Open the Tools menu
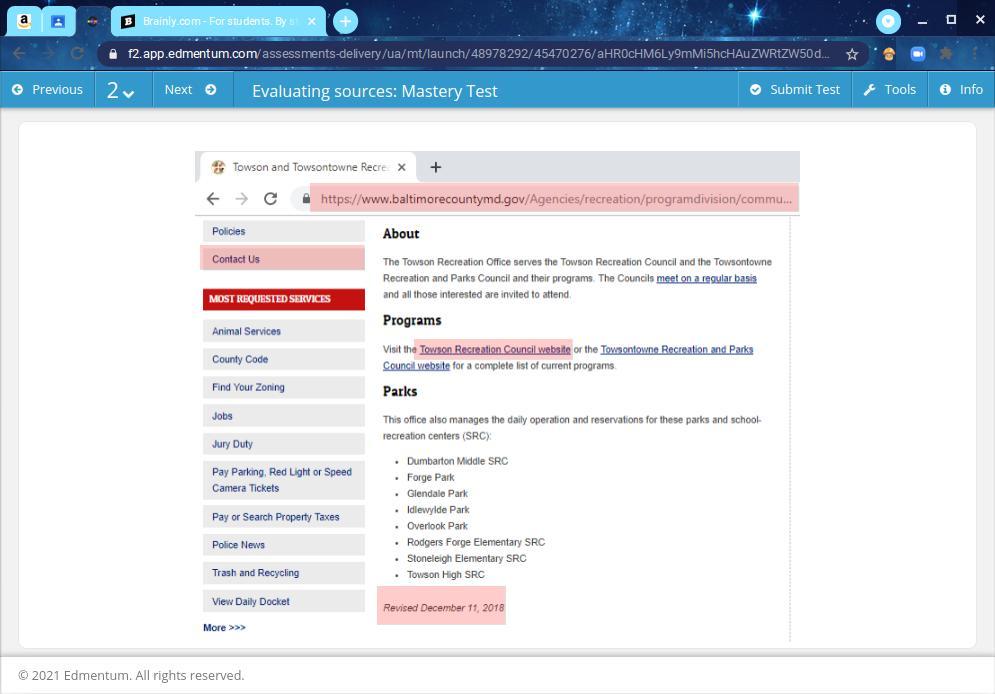This screenshot has height=694, width=995. [x=890, y=89]
